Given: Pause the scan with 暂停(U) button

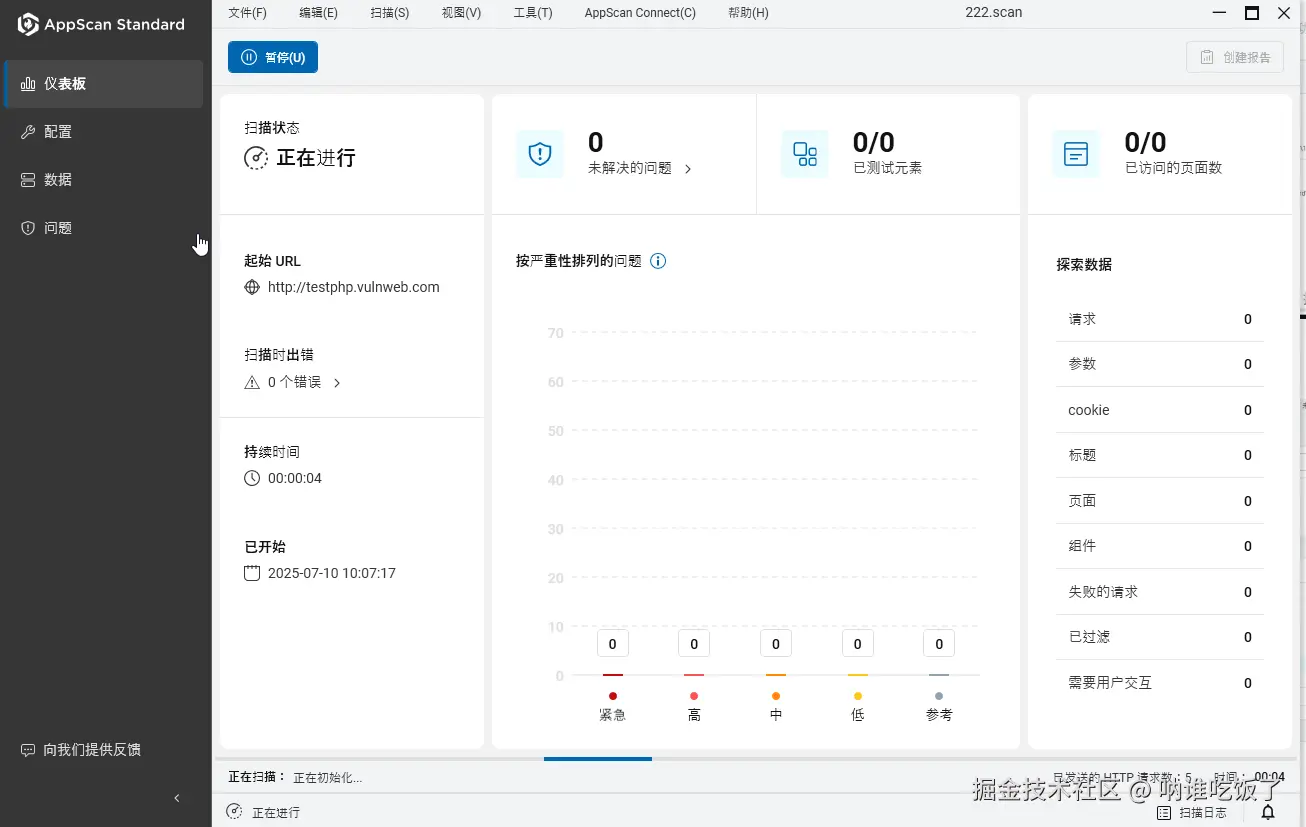Looking at the screenshot, I should (x=273, y=57).
